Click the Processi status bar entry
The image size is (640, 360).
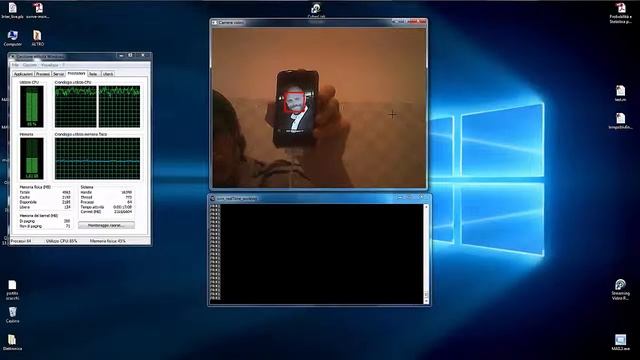tap(21, 241)
